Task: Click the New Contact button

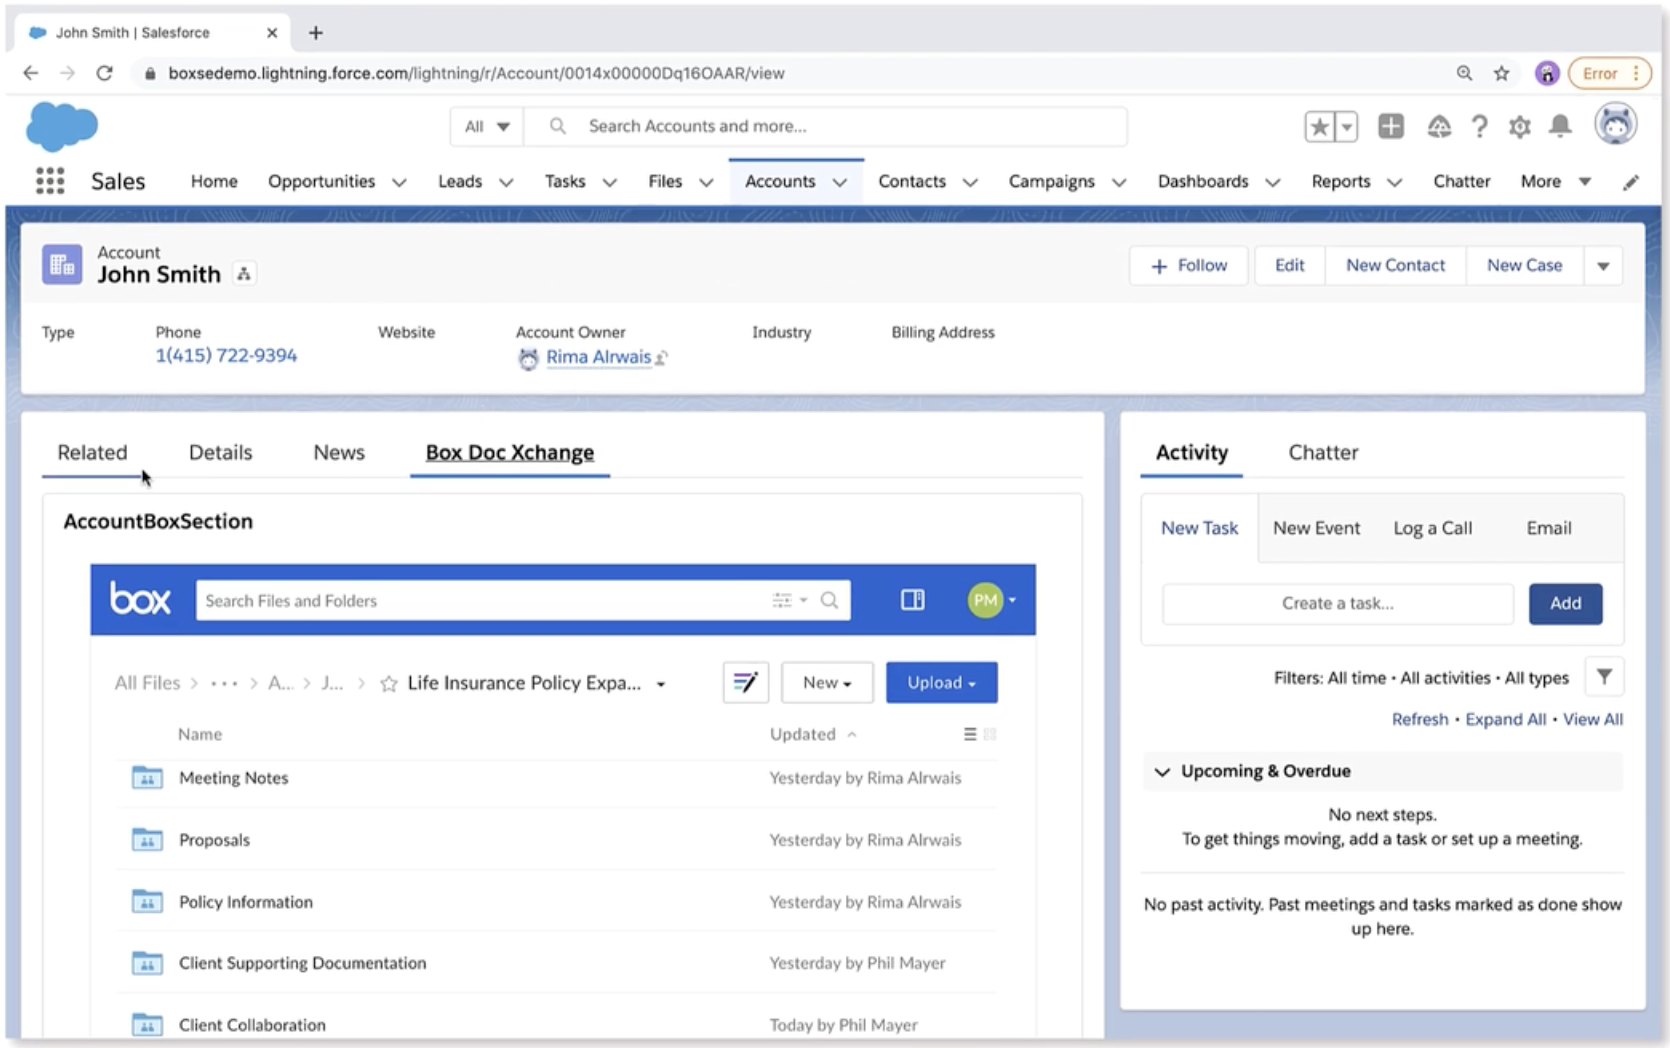Action: pos(1395,266)
